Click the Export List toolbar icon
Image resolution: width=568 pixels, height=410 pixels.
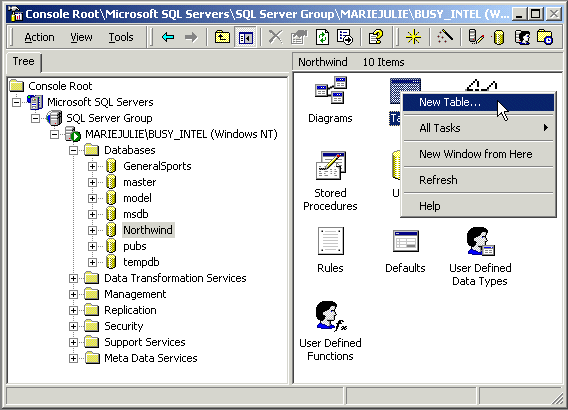(344, 37)
